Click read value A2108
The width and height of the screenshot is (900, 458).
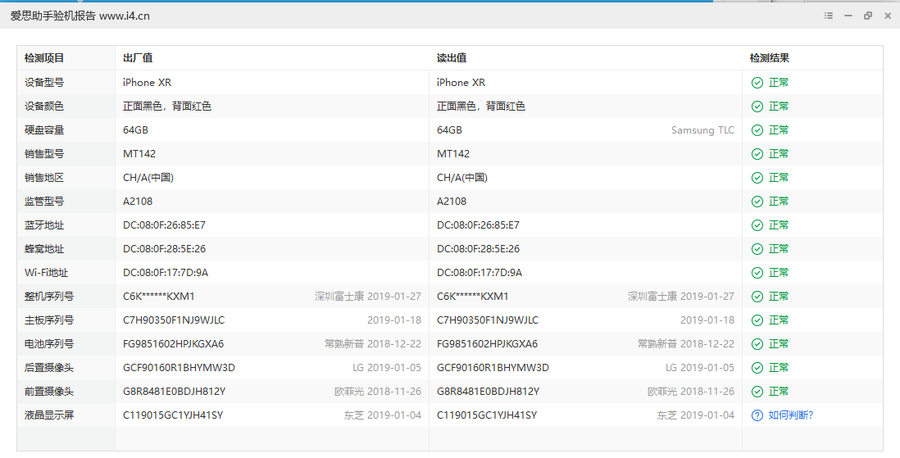click(x=452, y=201)
